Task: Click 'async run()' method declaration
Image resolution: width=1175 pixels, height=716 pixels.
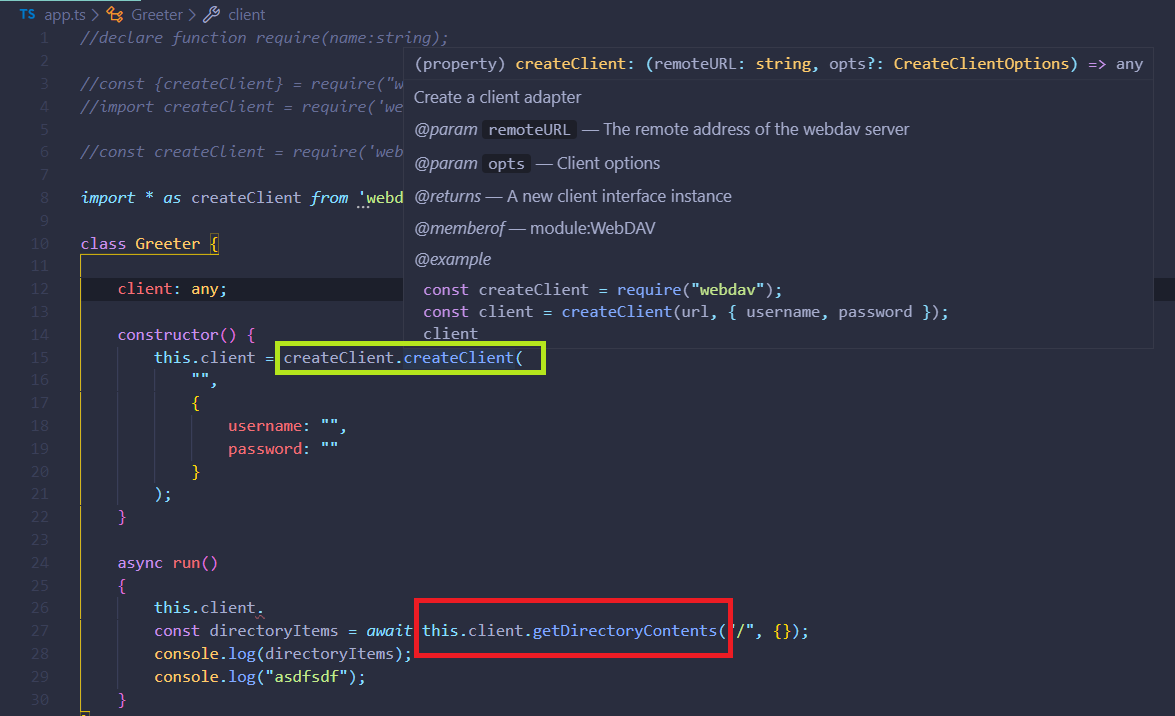Action: [x=168, y=562]
